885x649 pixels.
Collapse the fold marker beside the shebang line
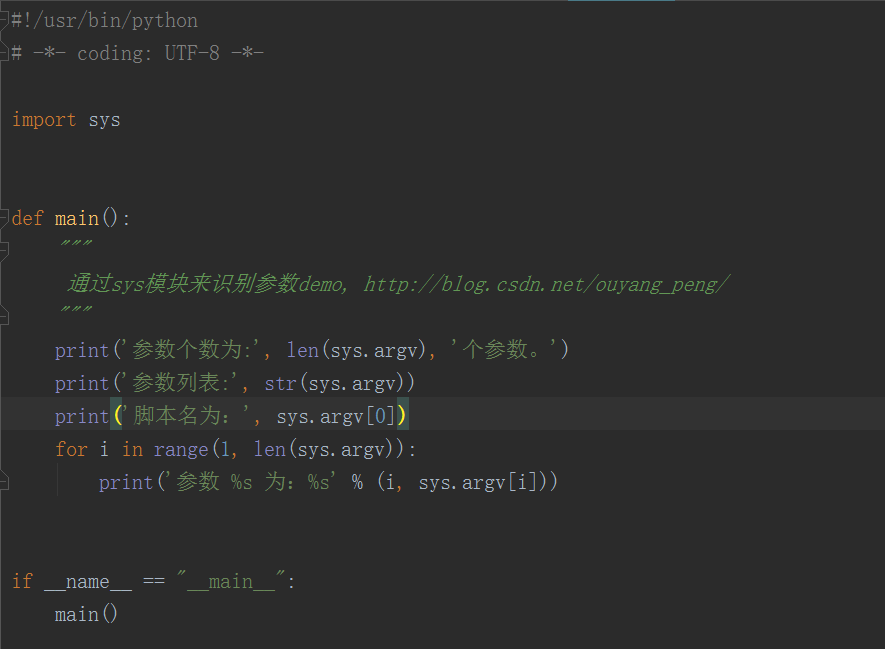pyautogui.click(x=3, y=20)
